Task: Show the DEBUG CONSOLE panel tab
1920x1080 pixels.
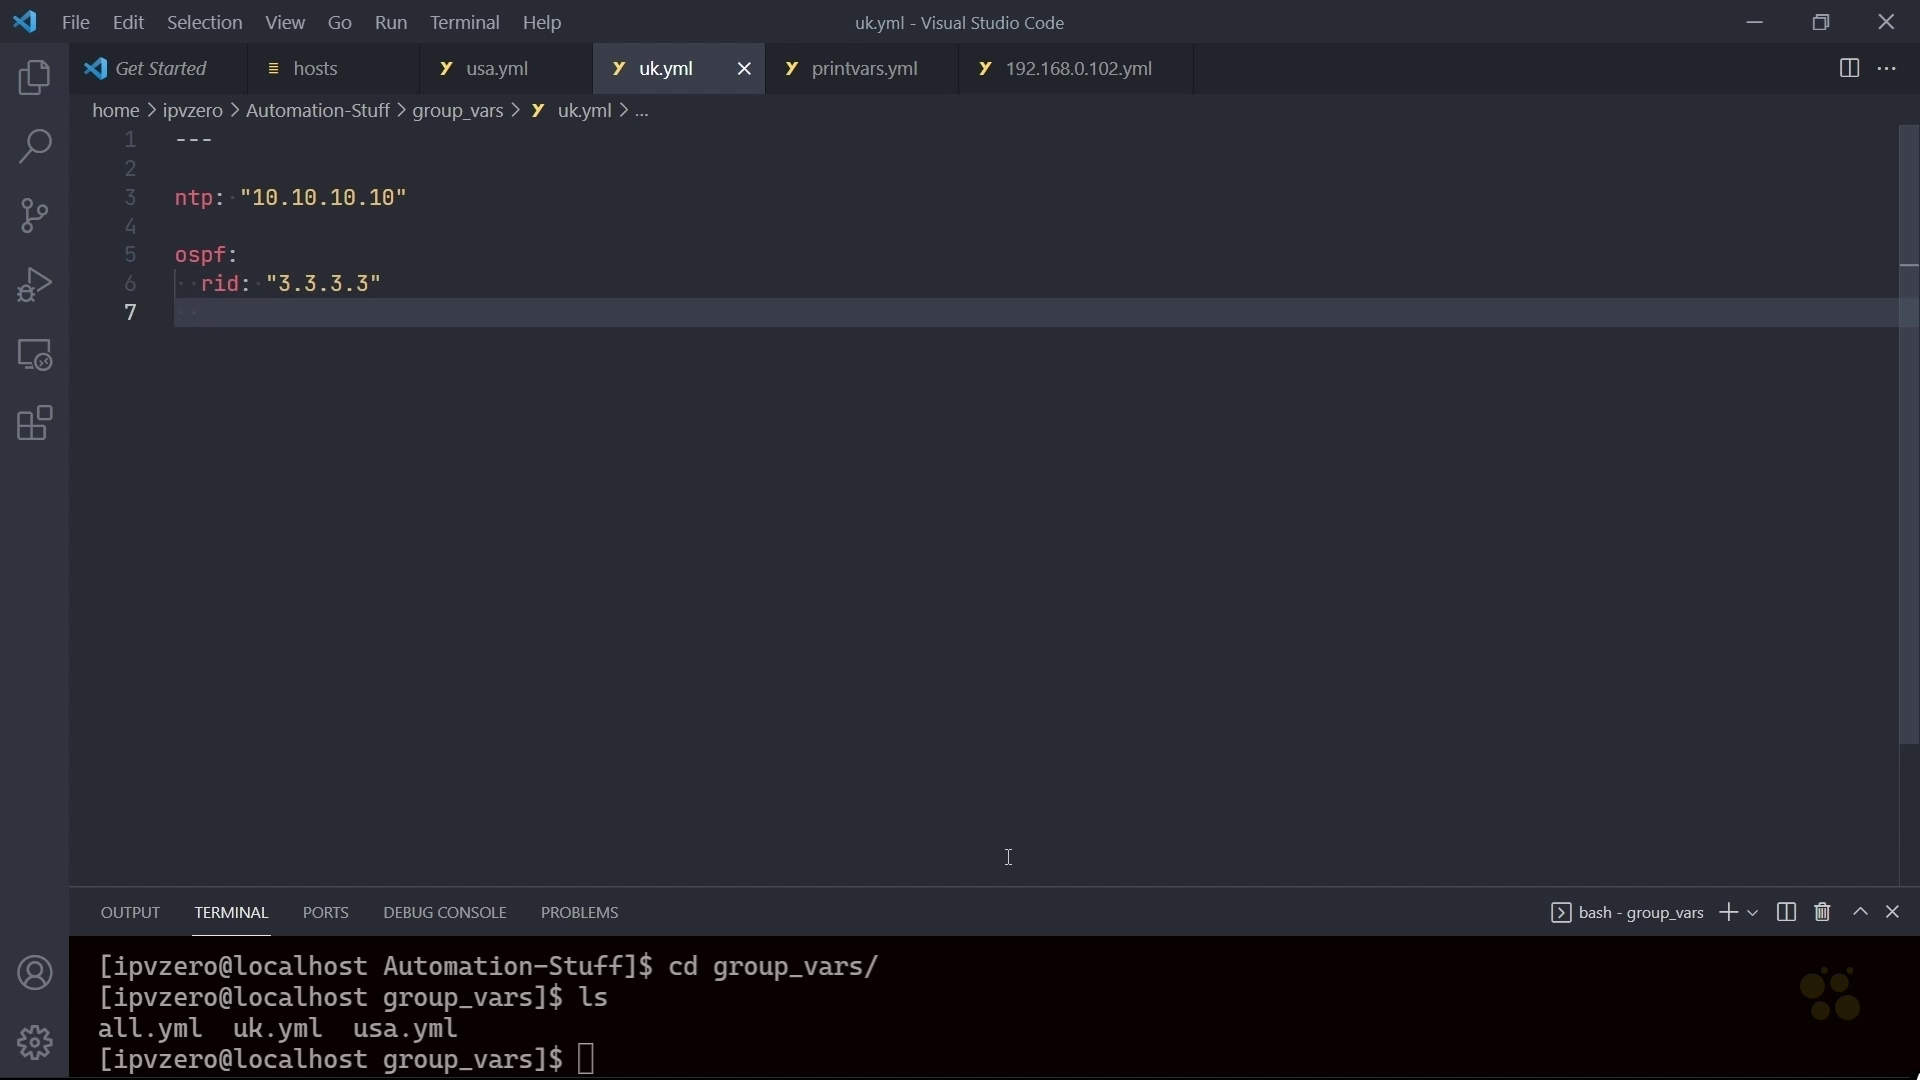Action: pos(445,913)
